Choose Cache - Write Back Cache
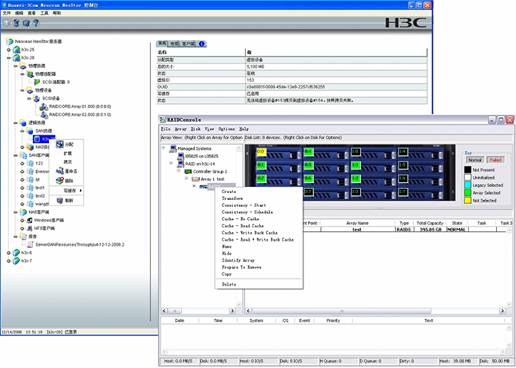This screenshot has width=516, height=368. coord(250,233)
